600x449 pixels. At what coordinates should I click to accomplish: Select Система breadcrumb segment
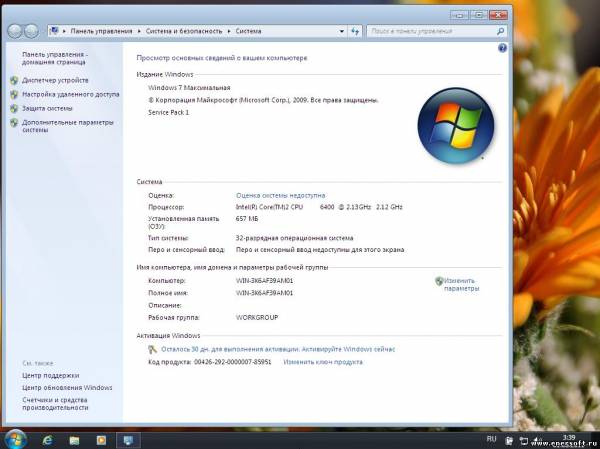(x=248, y=31)
